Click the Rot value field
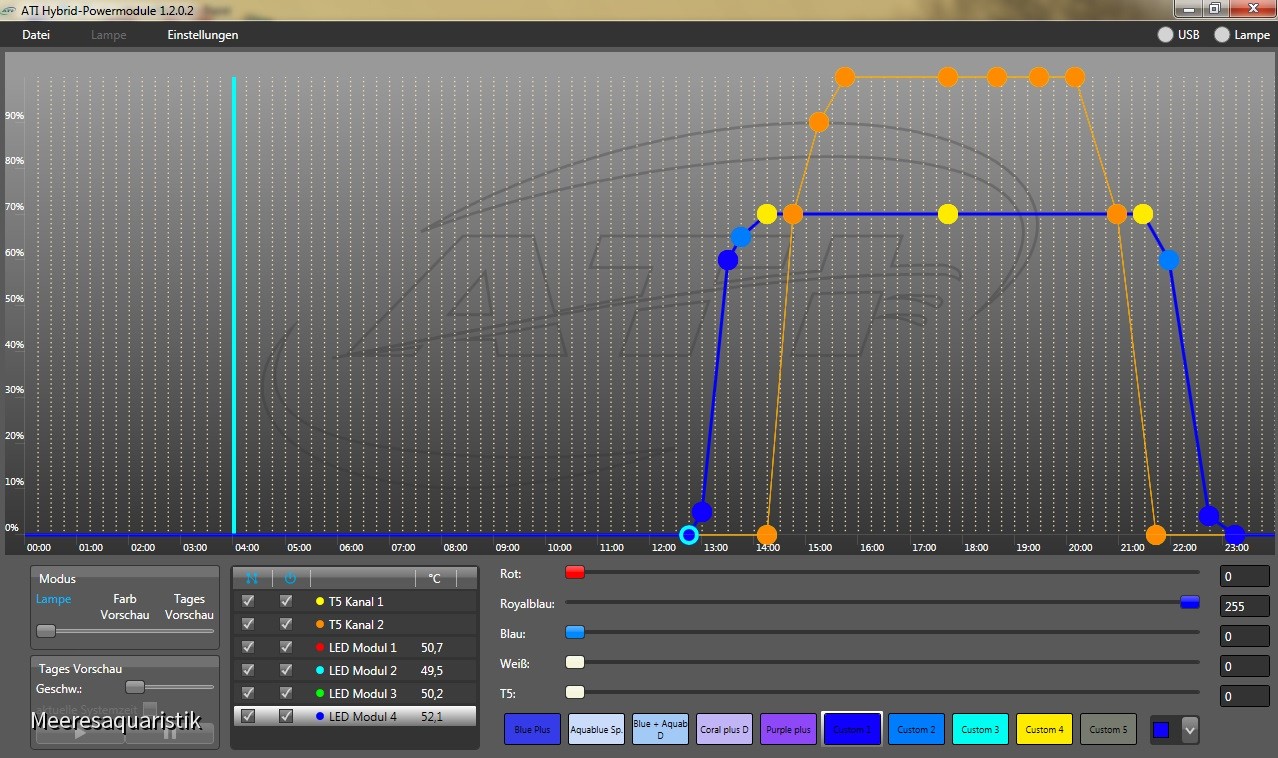Image resolution: width=1278 pixels, height=758 pixels. pos(1245,576)
